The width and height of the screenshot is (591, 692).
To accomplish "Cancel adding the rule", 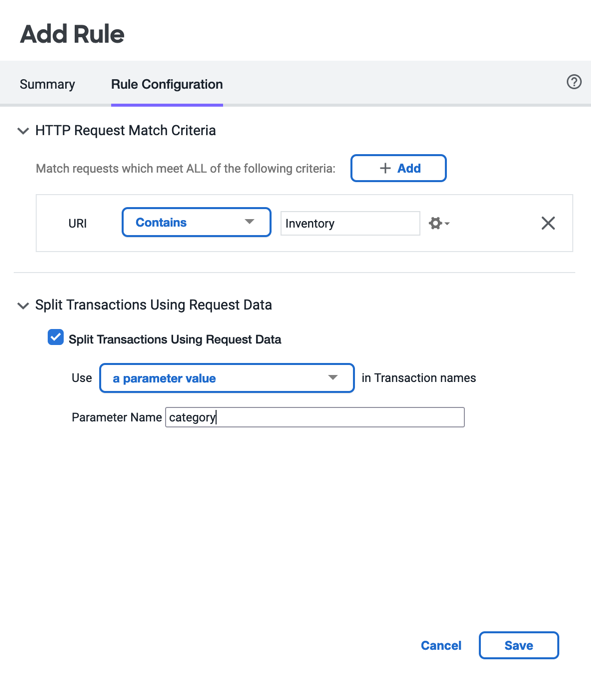I will point(441,645).
